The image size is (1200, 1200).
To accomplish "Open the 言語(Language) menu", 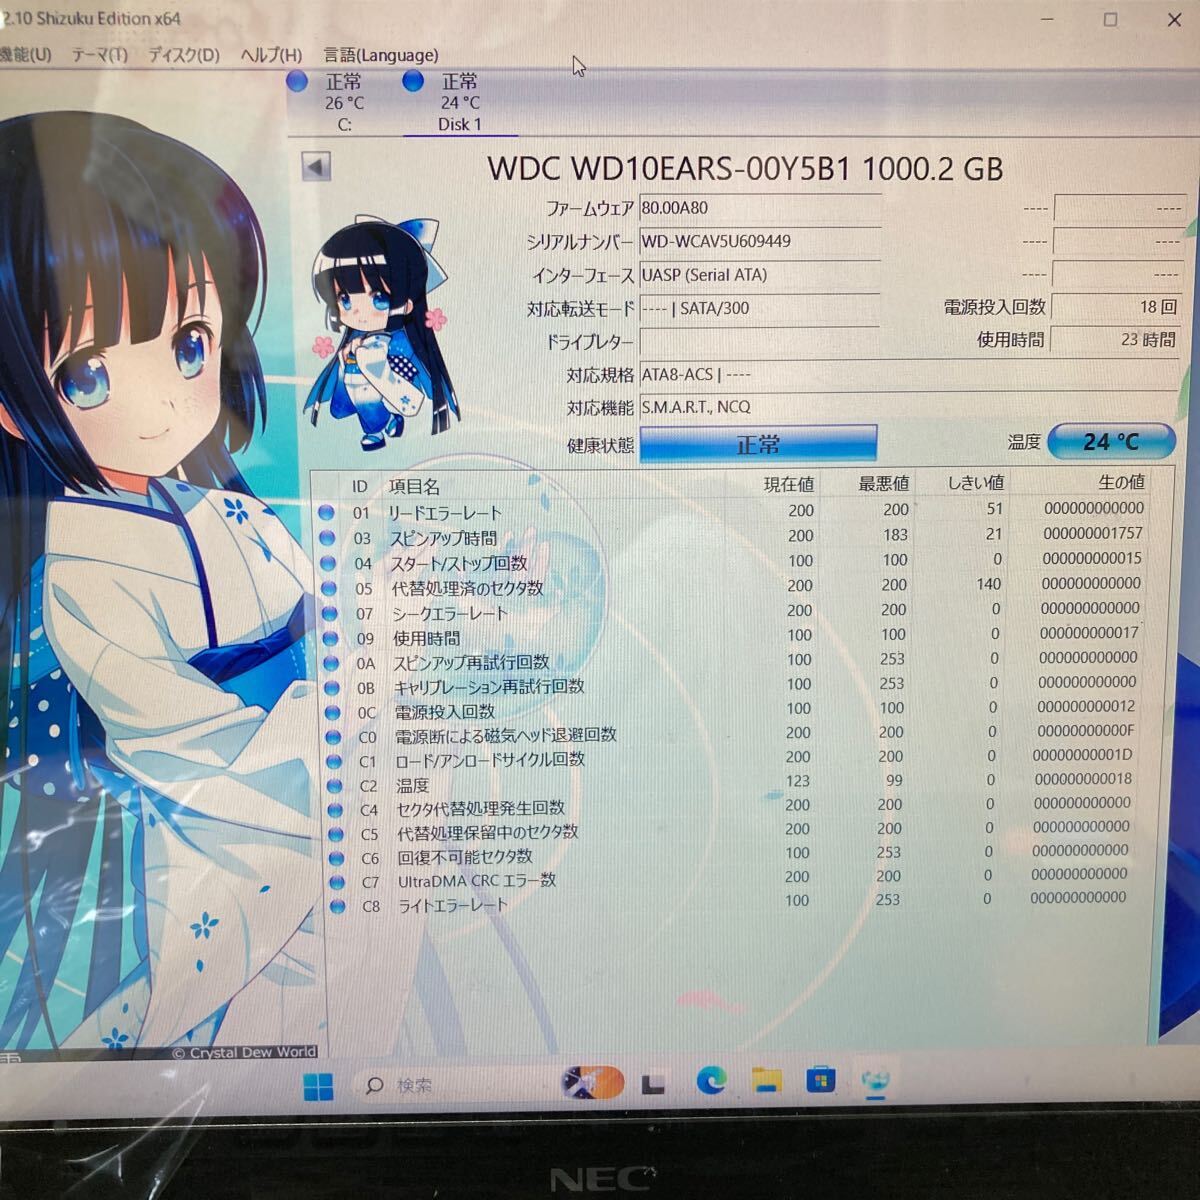I will (380, 55).
